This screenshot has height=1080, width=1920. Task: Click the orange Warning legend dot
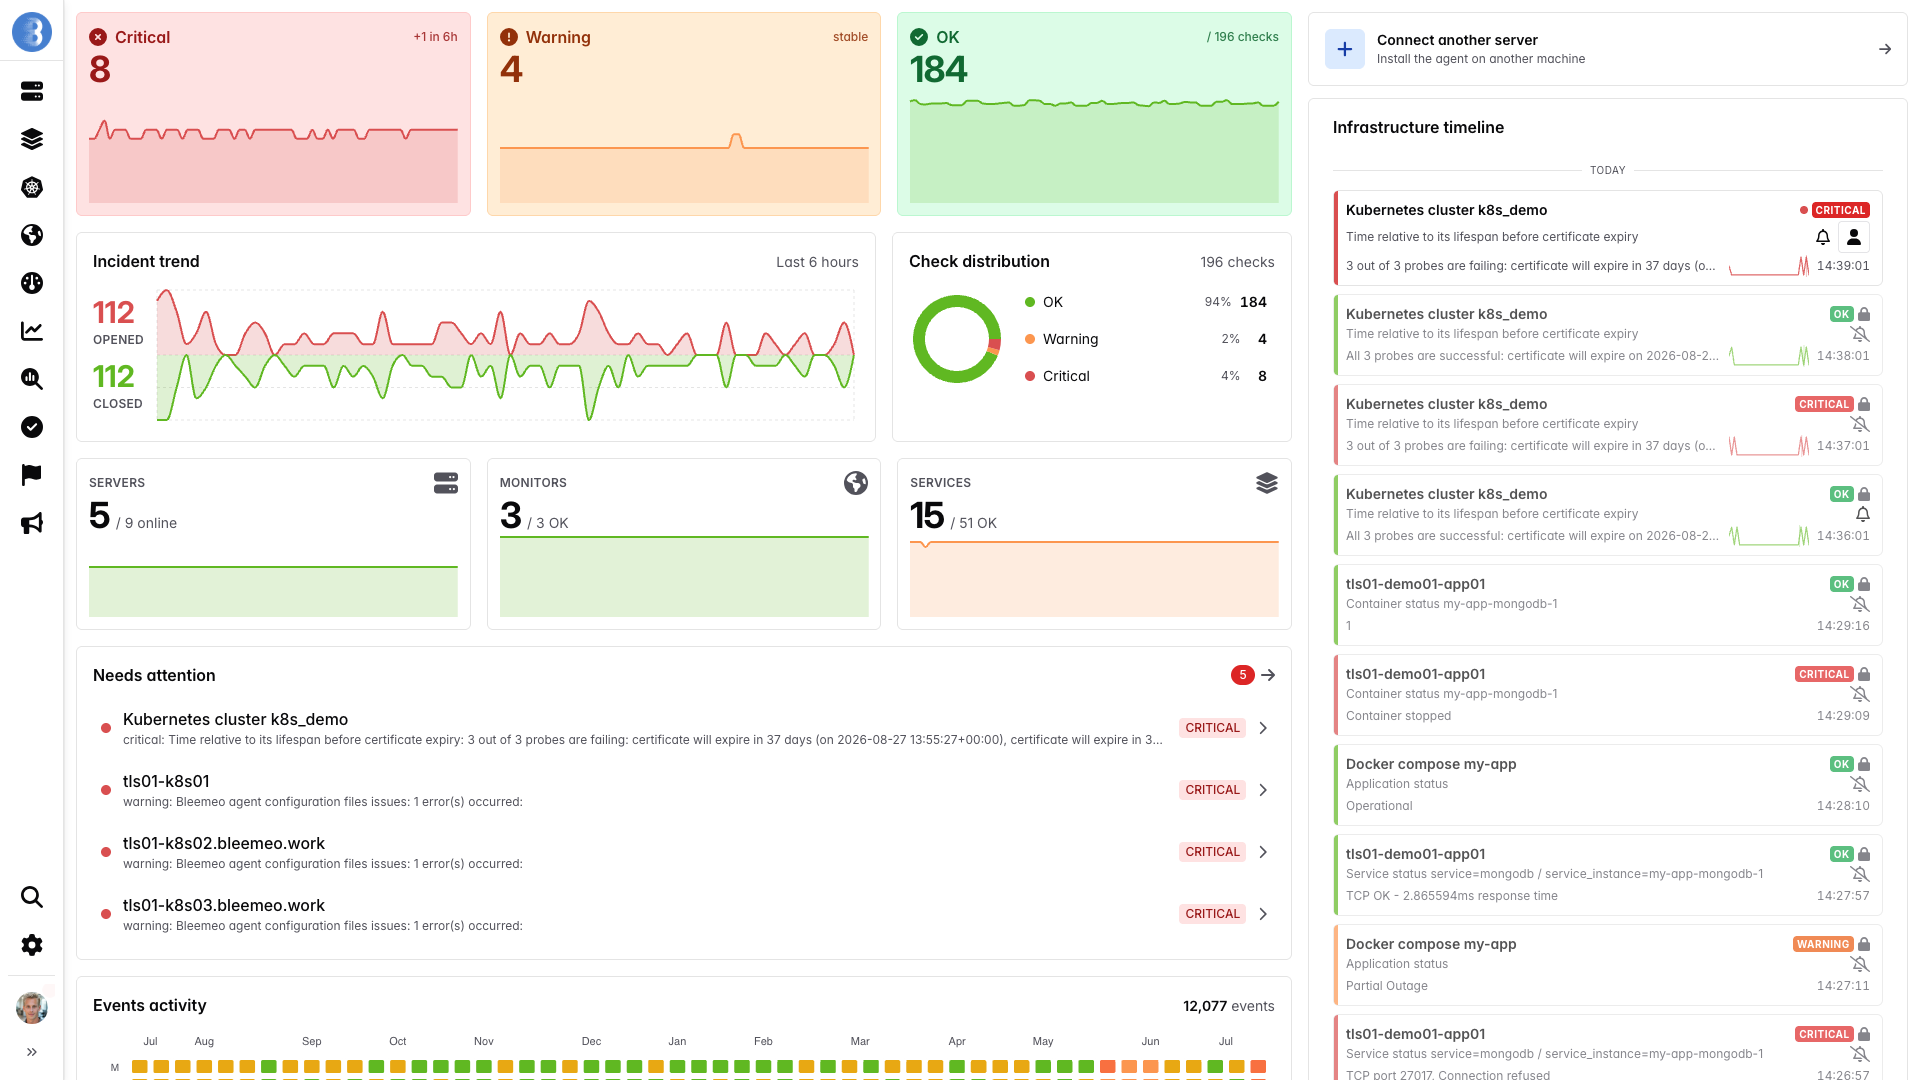coord(1030,339)
